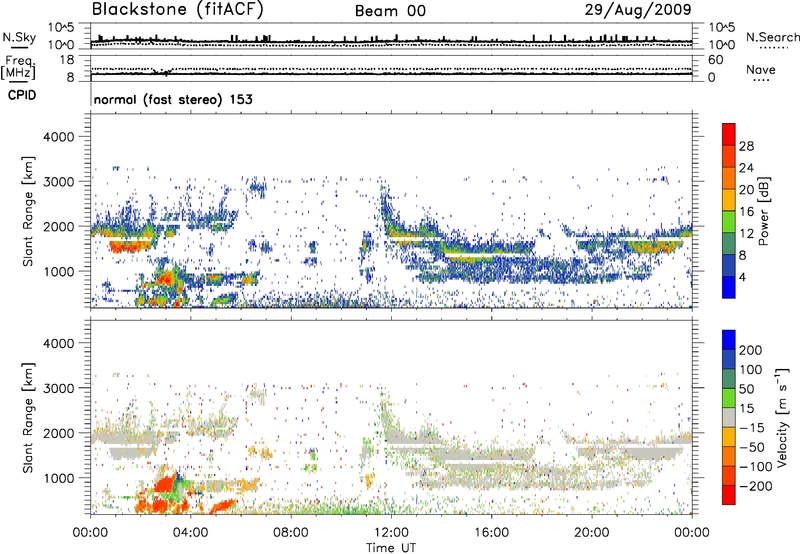Pick the 200 label on the velocity colorbar
Image resolution: width=800 pixels, height=554 pixels.
(751, 350)
